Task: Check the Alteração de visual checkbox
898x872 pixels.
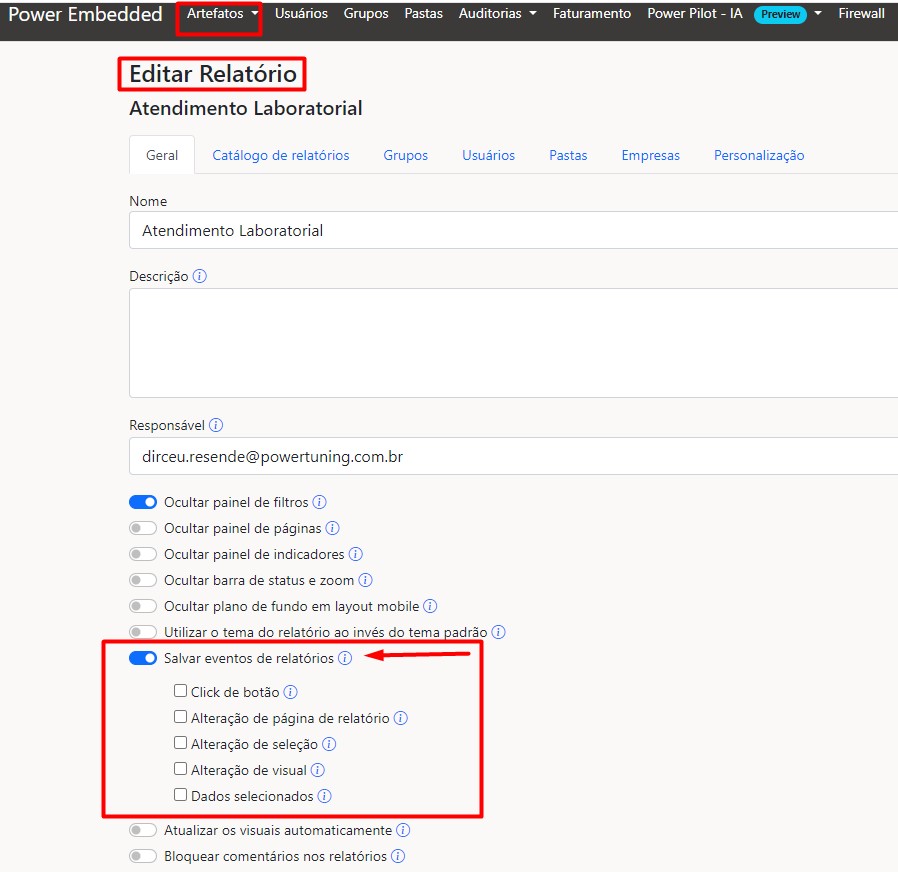Action: [x=180, y=769]
